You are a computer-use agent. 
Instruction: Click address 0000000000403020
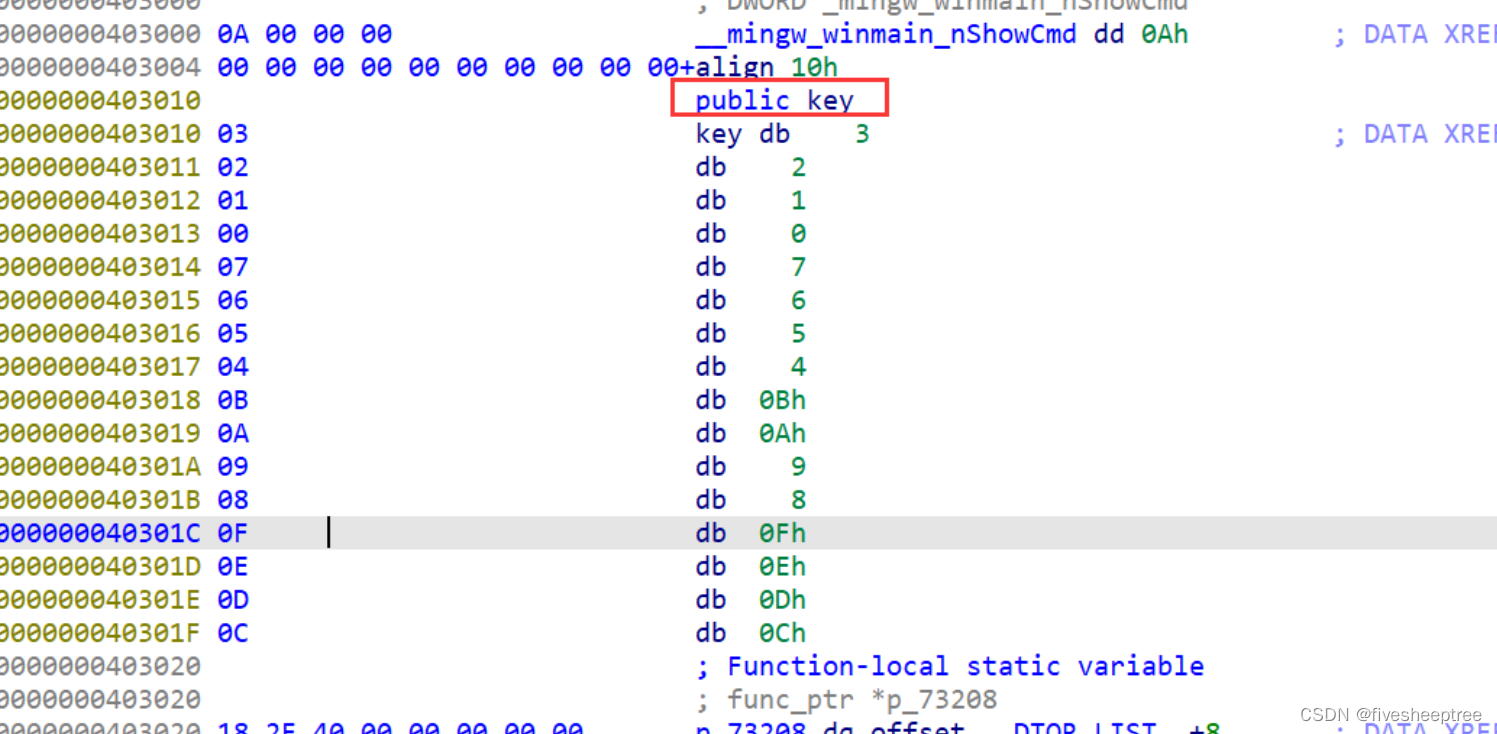click(100, 665)
